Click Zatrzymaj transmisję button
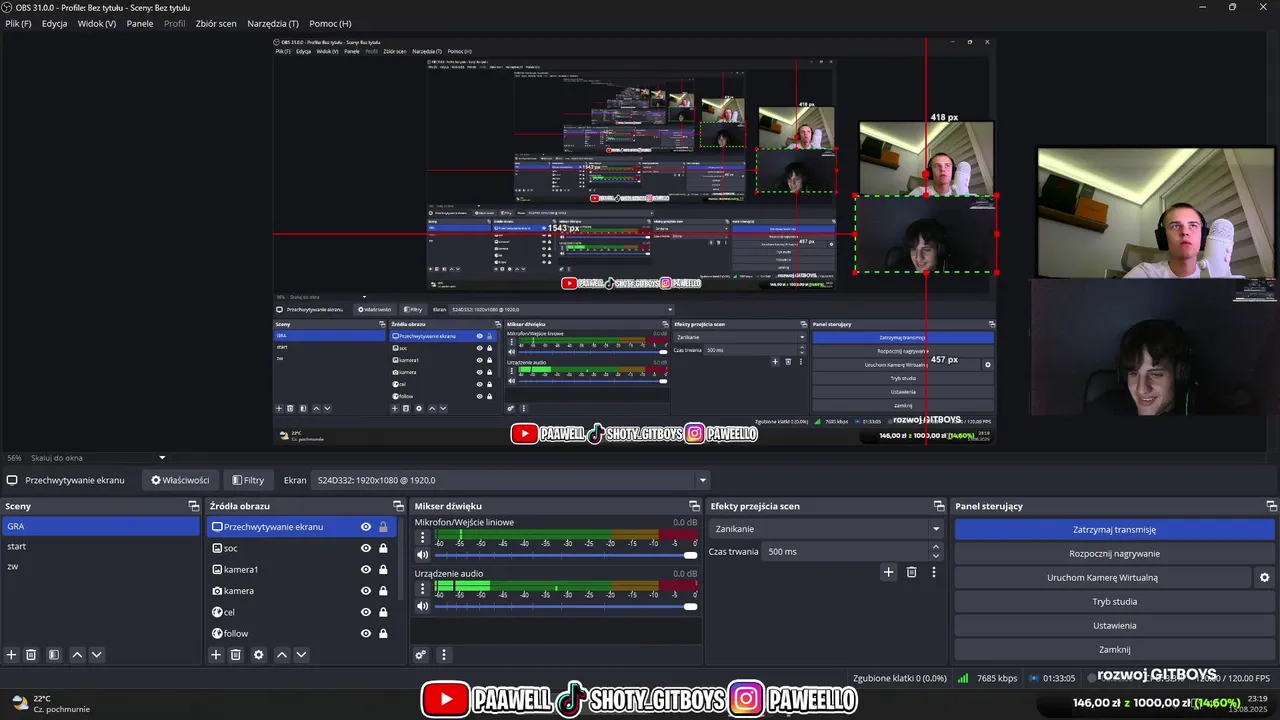Screen dimensions: 1280x720 1114,530
